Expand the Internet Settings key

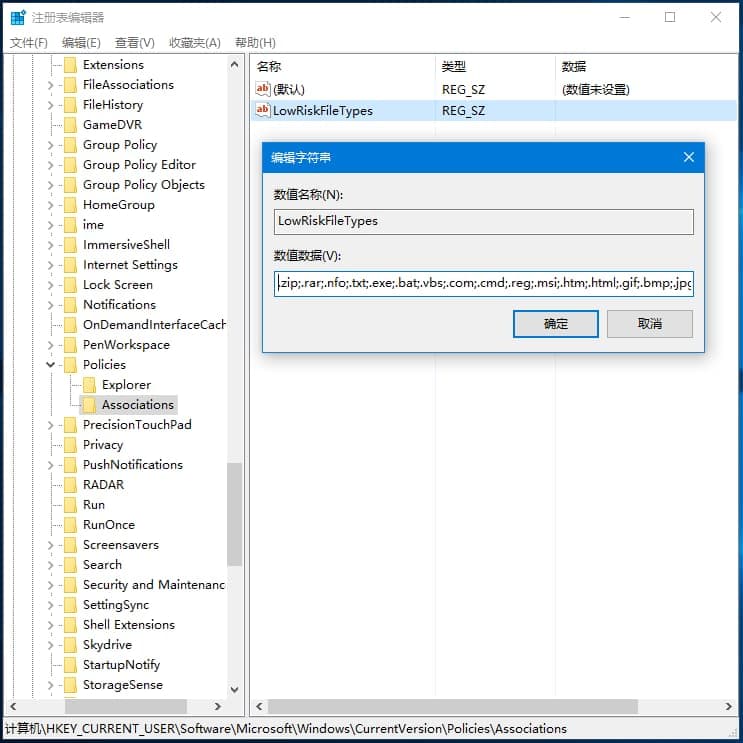click(51, 265)
